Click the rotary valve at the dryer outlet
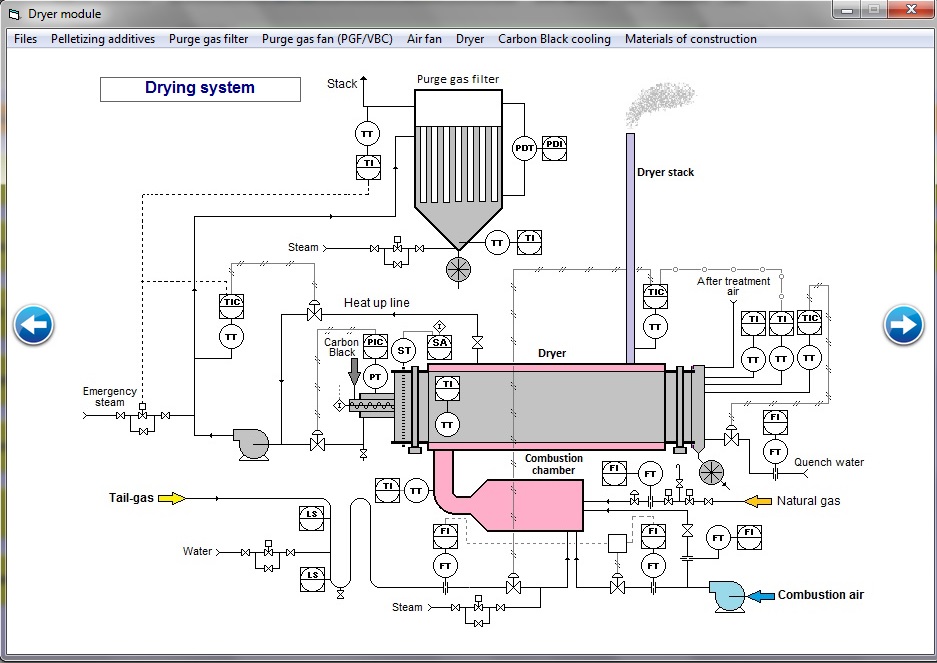The image size is (937, 663). [x=711, y=472]
